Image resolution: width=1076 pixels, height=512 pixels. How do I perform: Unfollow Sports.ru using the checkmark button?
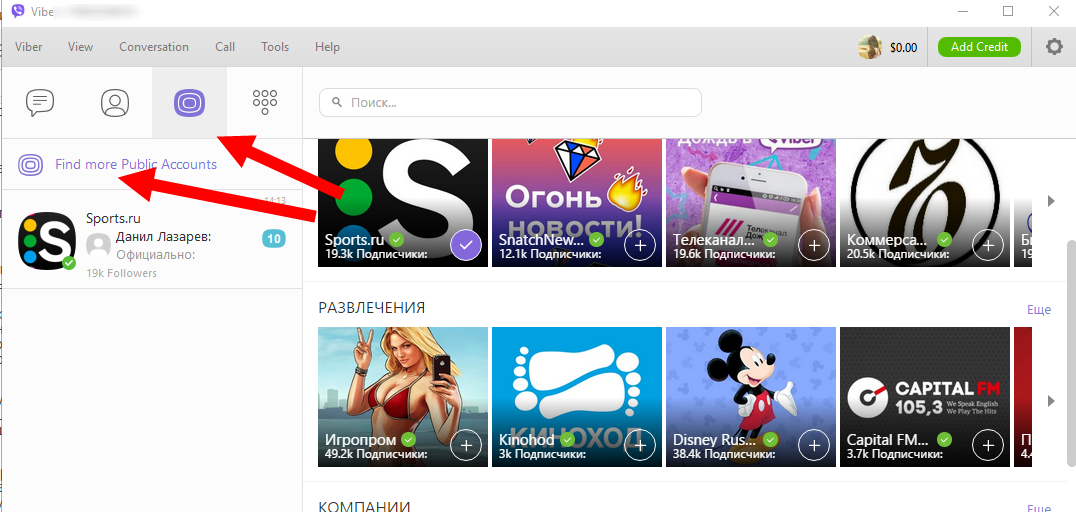coord(466,245)
